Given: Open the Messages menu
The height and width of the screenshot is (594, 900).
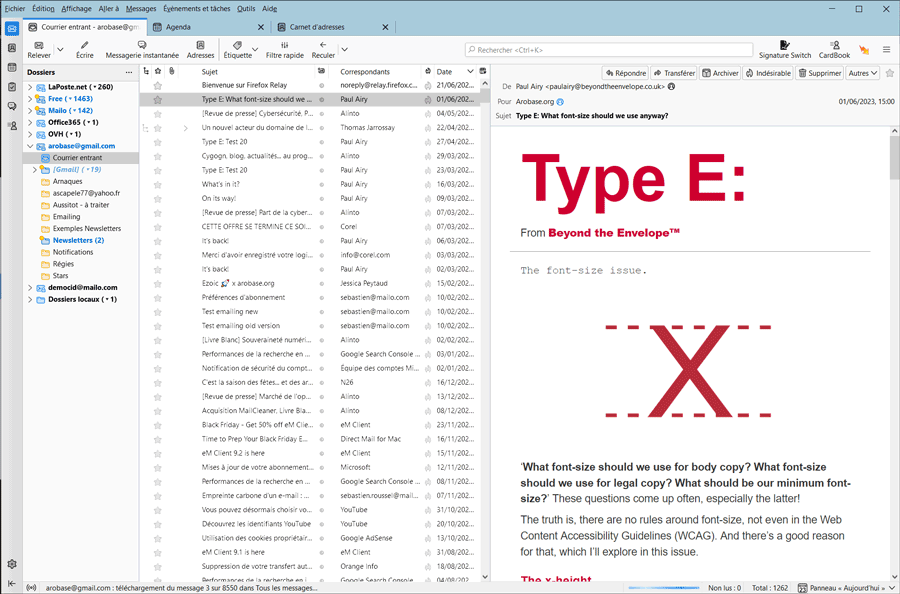Looking at the screenshot, I should 141,9.
